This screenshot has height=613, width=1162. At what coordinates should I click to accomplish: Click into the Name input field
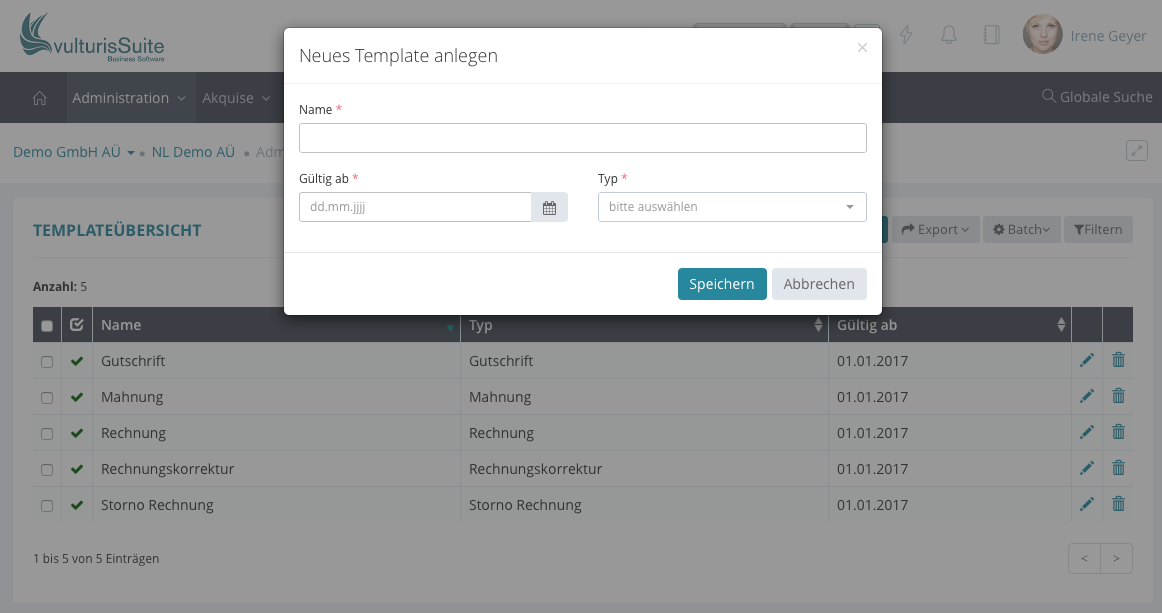coord(582,138)
